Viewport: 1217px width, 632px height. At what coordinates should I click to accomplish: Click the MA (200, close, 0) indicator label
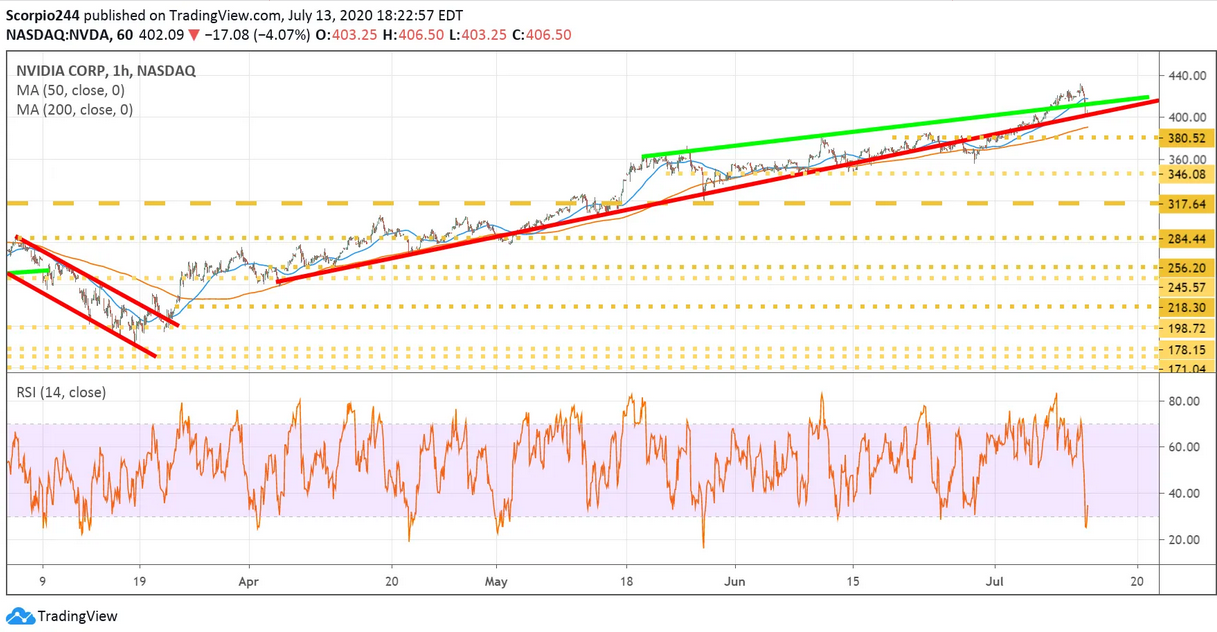(74, 110)
